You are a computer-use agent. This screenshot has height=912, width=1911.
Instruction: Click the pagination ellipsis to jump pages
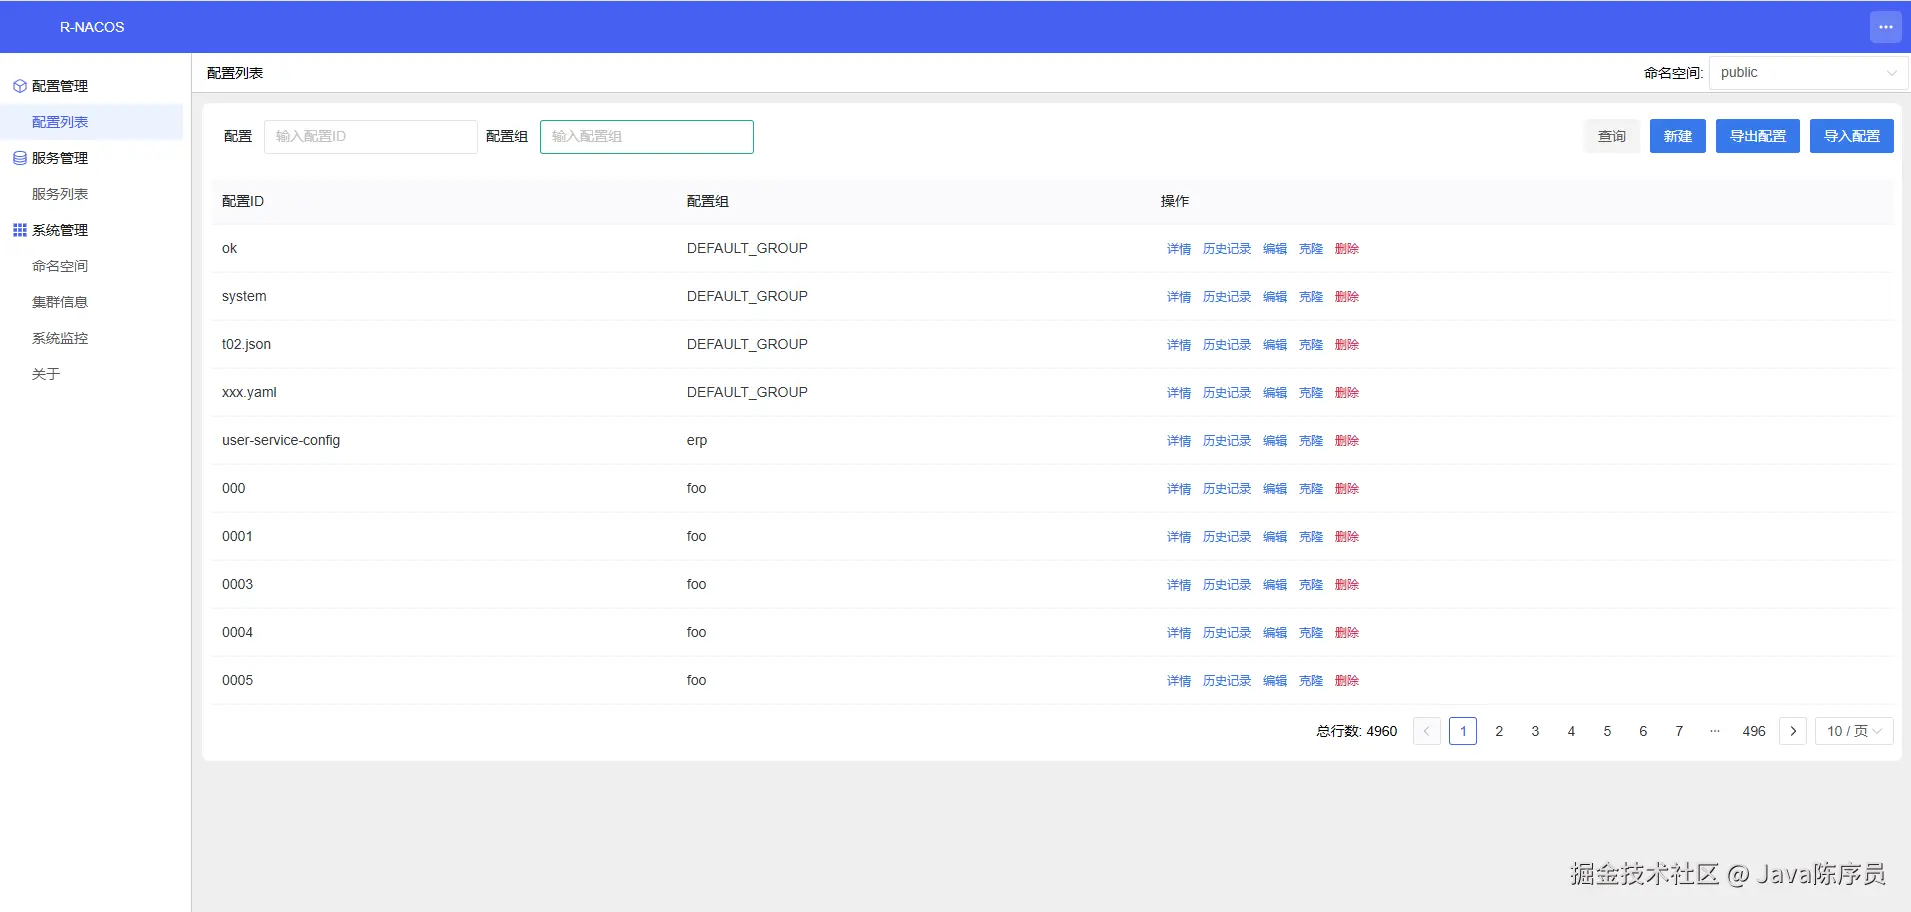(x=1715, y=731)
